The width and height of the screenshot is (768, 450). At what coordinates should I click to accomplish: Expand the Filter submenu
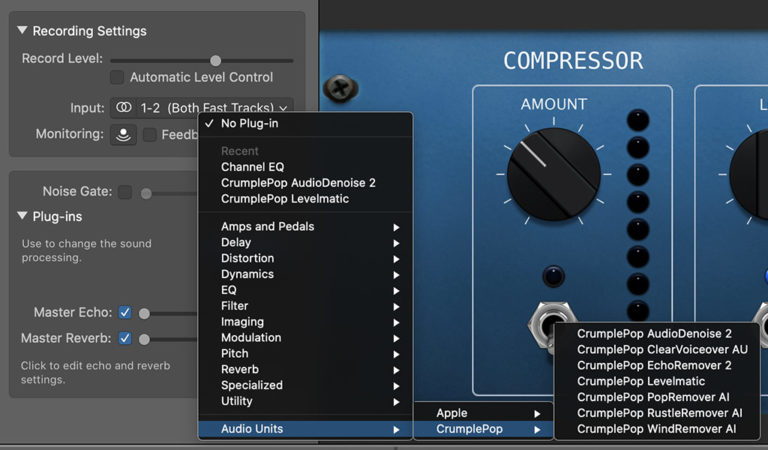(306, 306)
